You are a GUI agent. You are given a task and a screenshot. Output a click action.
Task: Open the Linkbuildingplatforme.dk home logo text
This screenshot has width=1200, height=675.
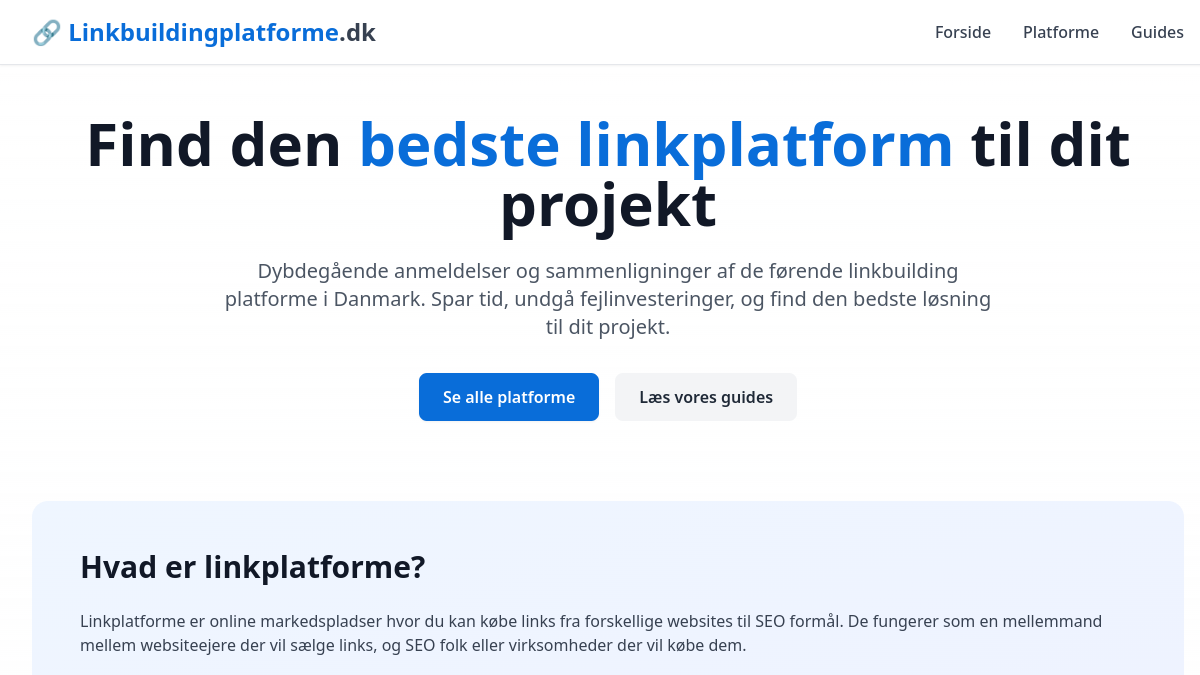point(204,33)
